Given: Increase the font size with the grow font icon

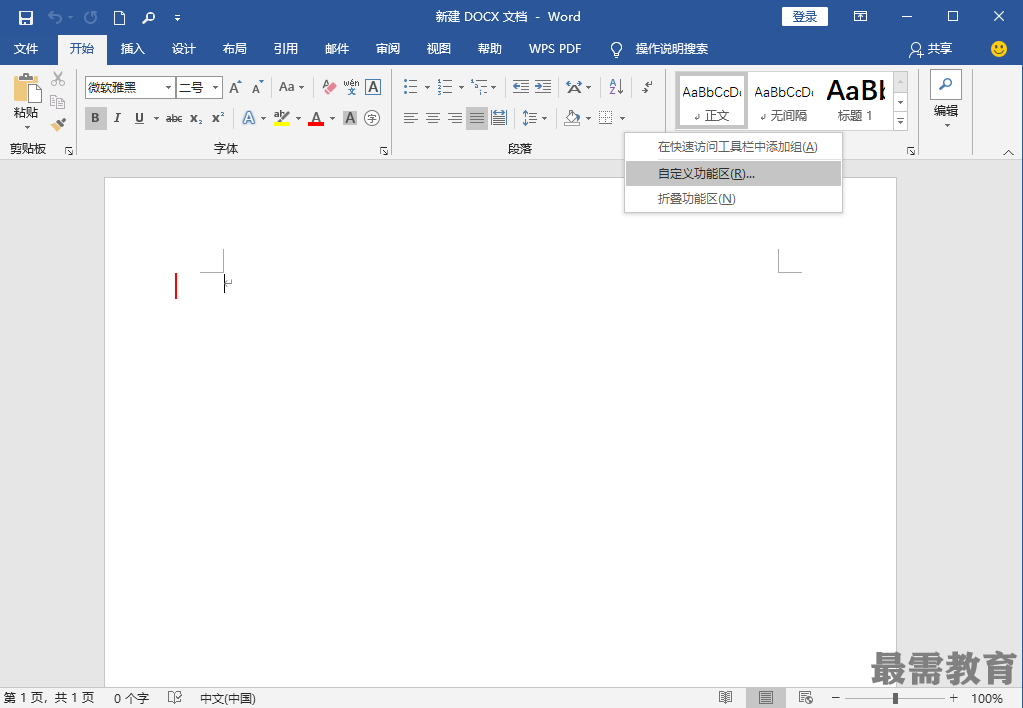Looking at the screenshot, I should pyautogui.click(x=236, y=87).
